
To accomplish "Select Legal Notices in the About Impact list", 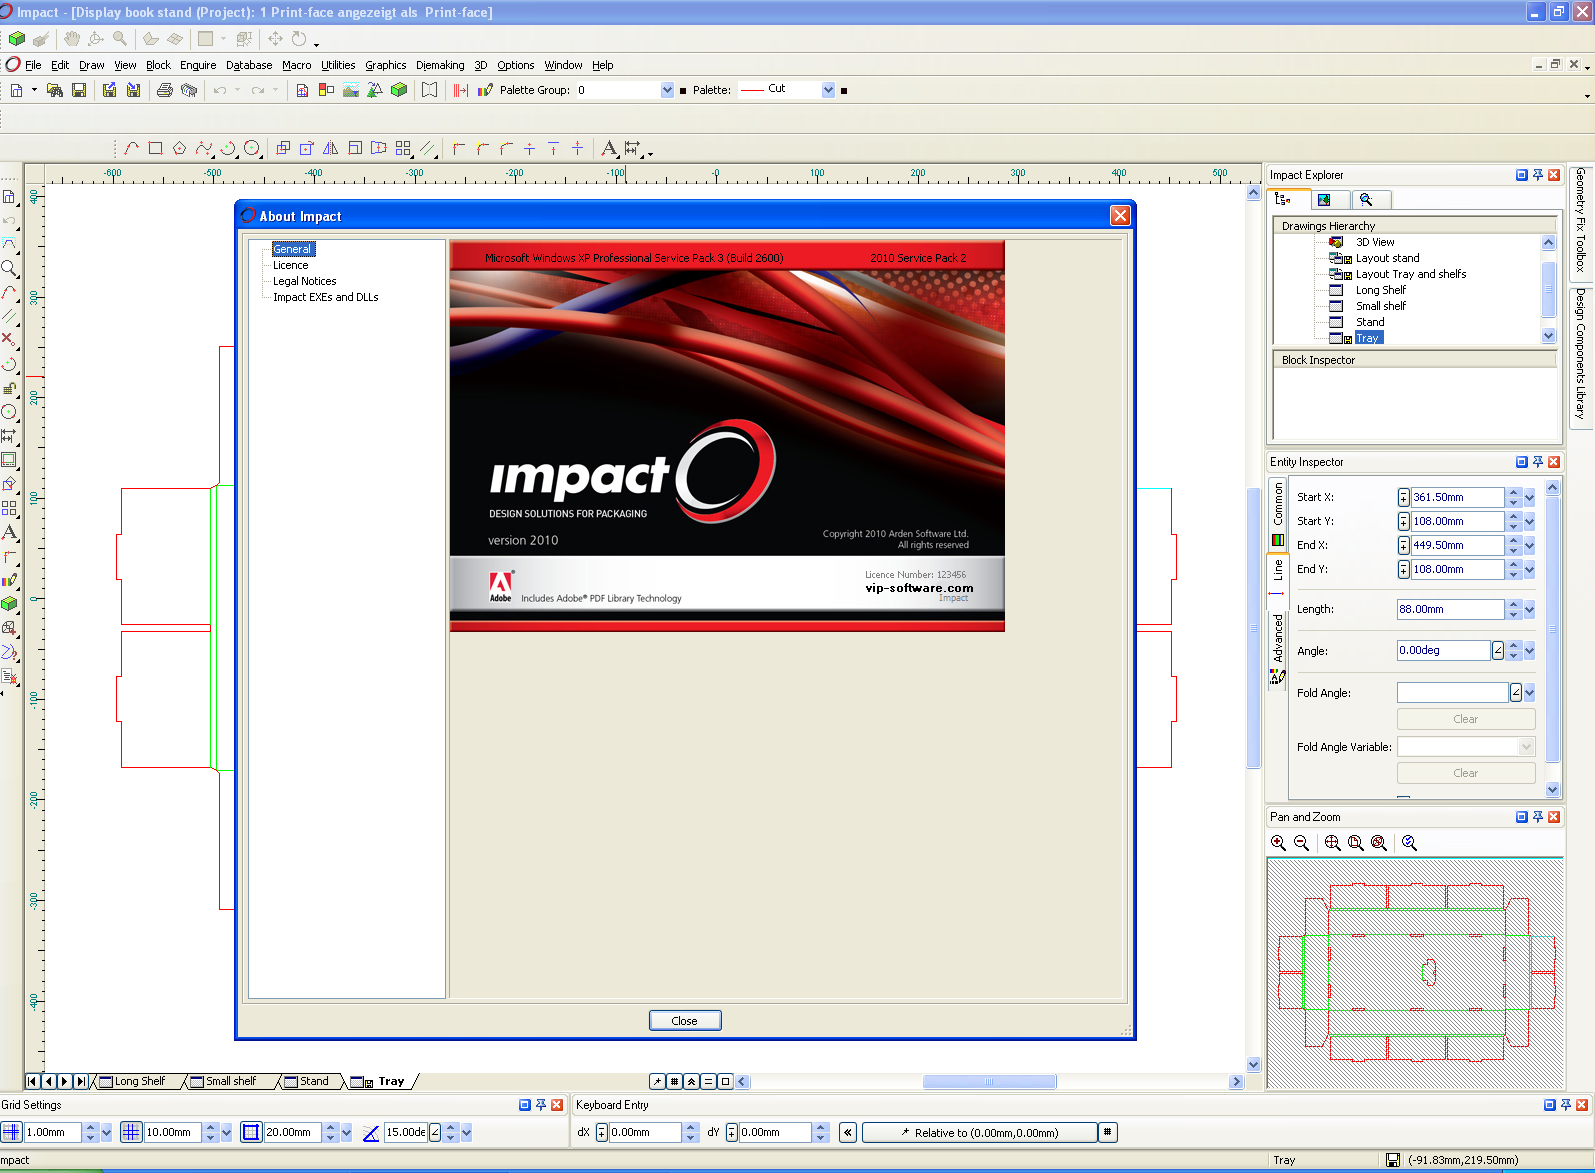I will (x=304, y=281).
